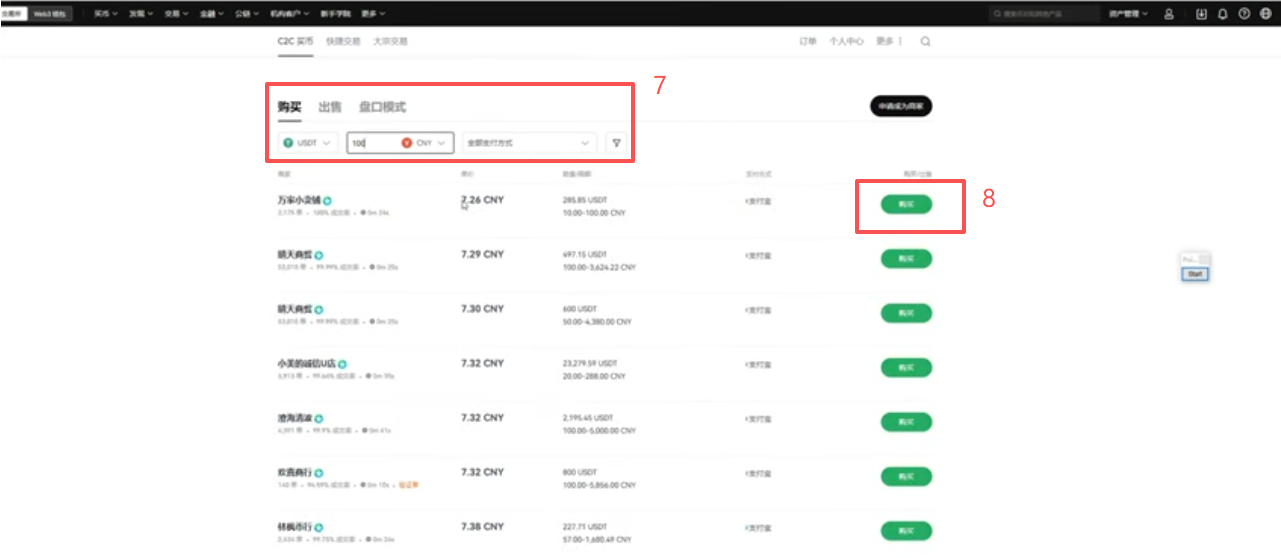Switch to 交易所 exchange mode
Image resolution: width=1281 pixels, height=558 pixels.
coord(13,14)
